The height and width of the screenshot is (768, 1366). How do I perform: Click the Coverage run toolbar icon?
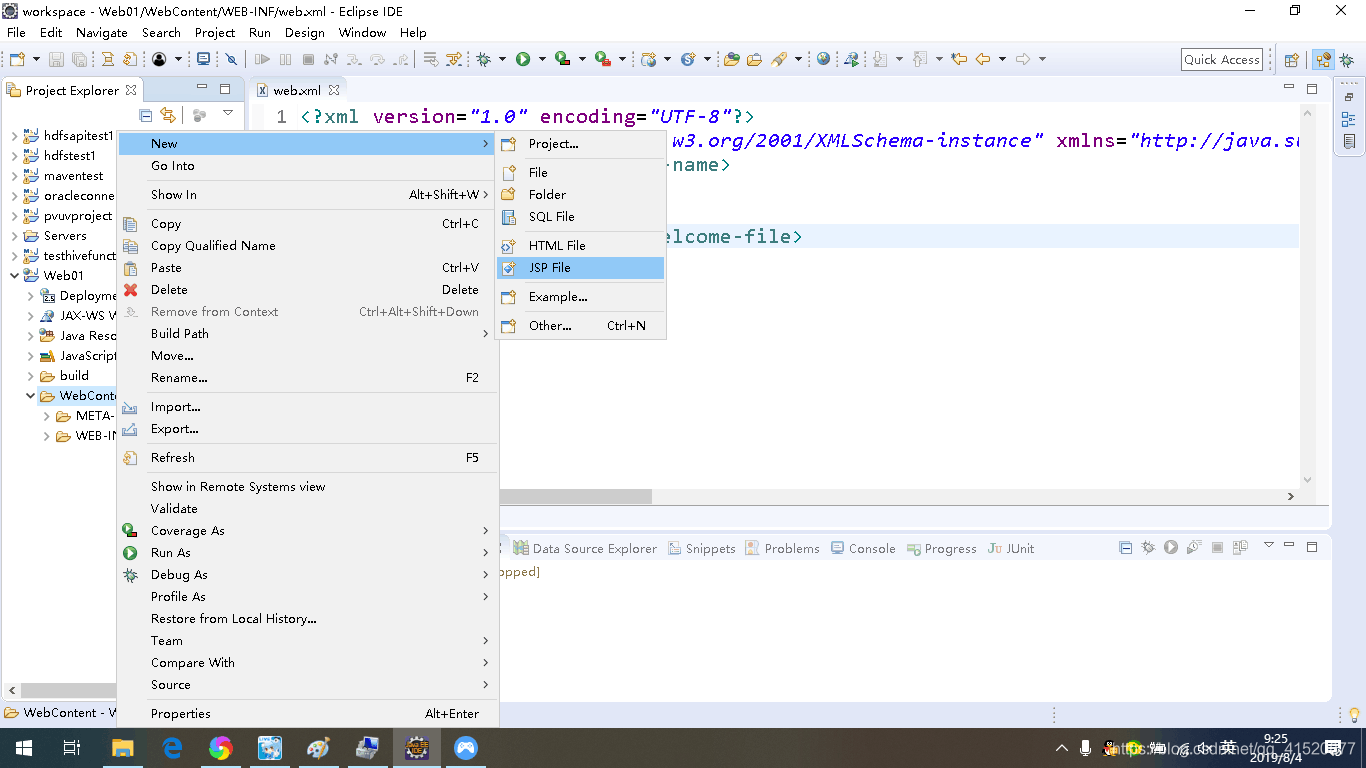pos(563,59)
